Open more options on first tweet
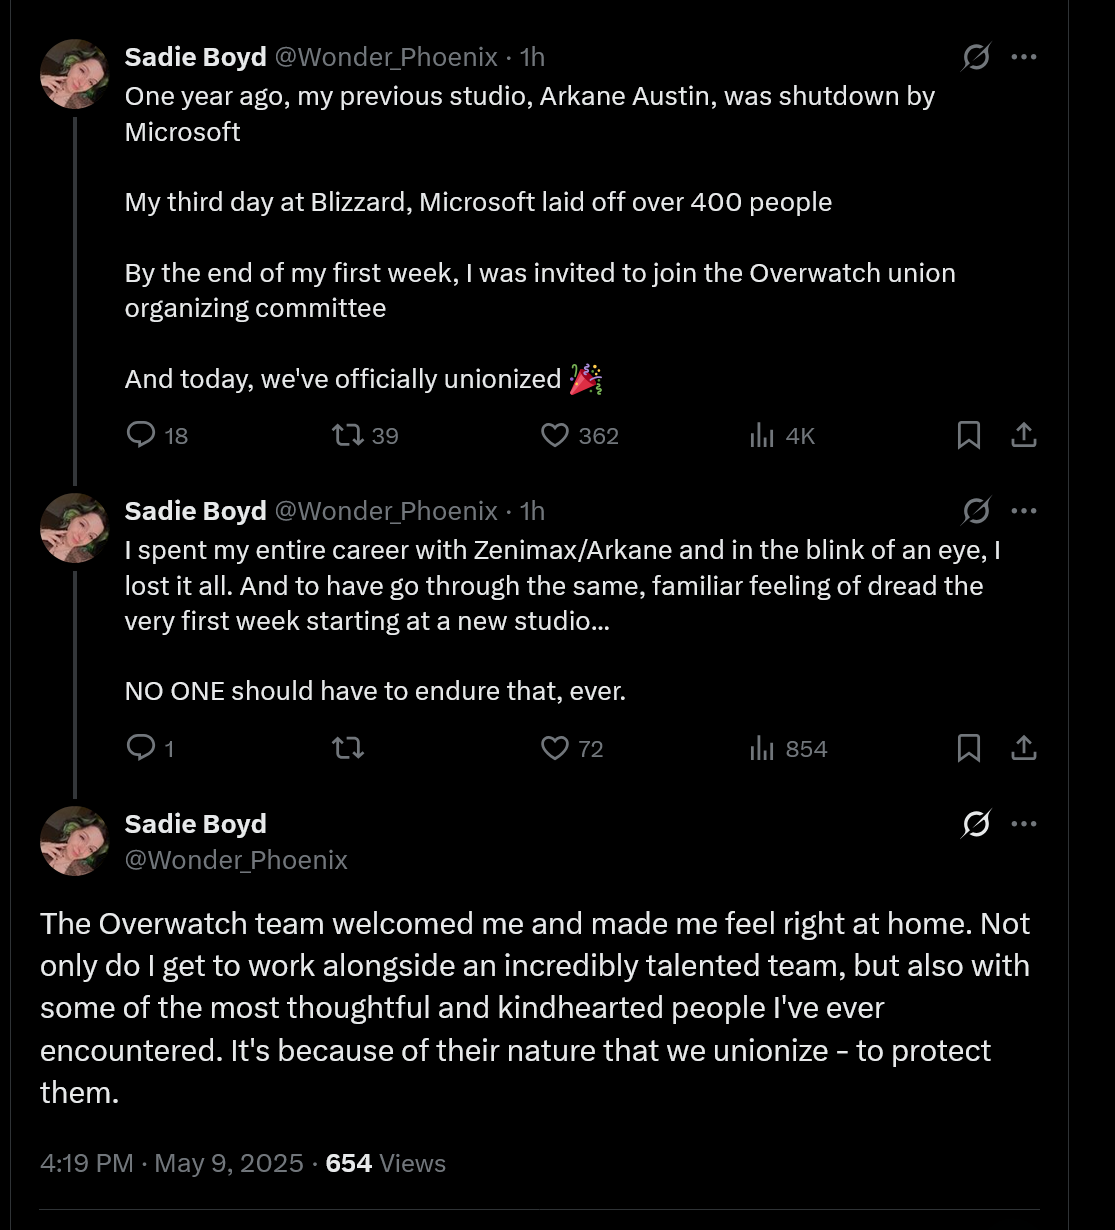The image size is (1115, 1230). (1023, 58)
